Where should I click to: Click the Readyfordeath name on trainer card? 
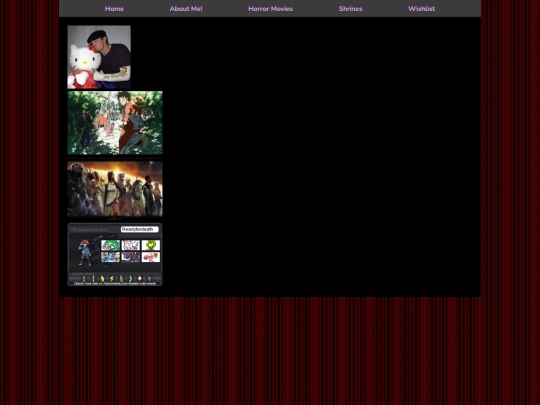click(x=139, y=229)
